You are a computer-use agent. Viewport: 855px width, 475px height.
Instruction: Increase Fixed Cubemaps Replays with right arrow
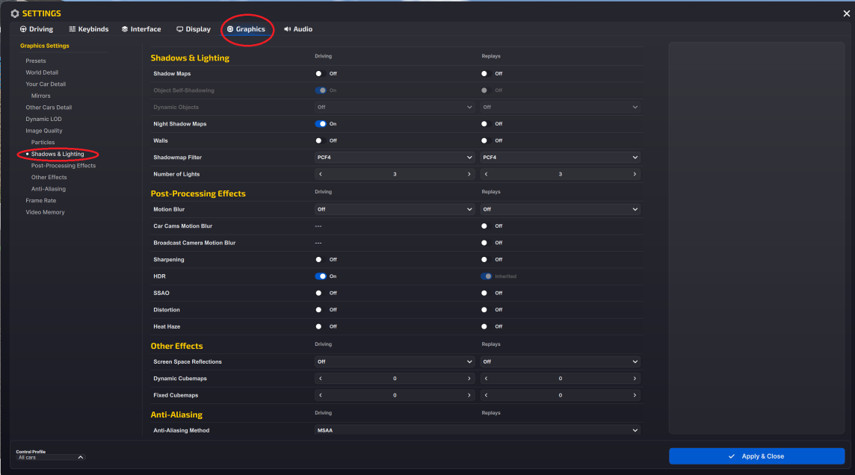[x=635, y=395]
